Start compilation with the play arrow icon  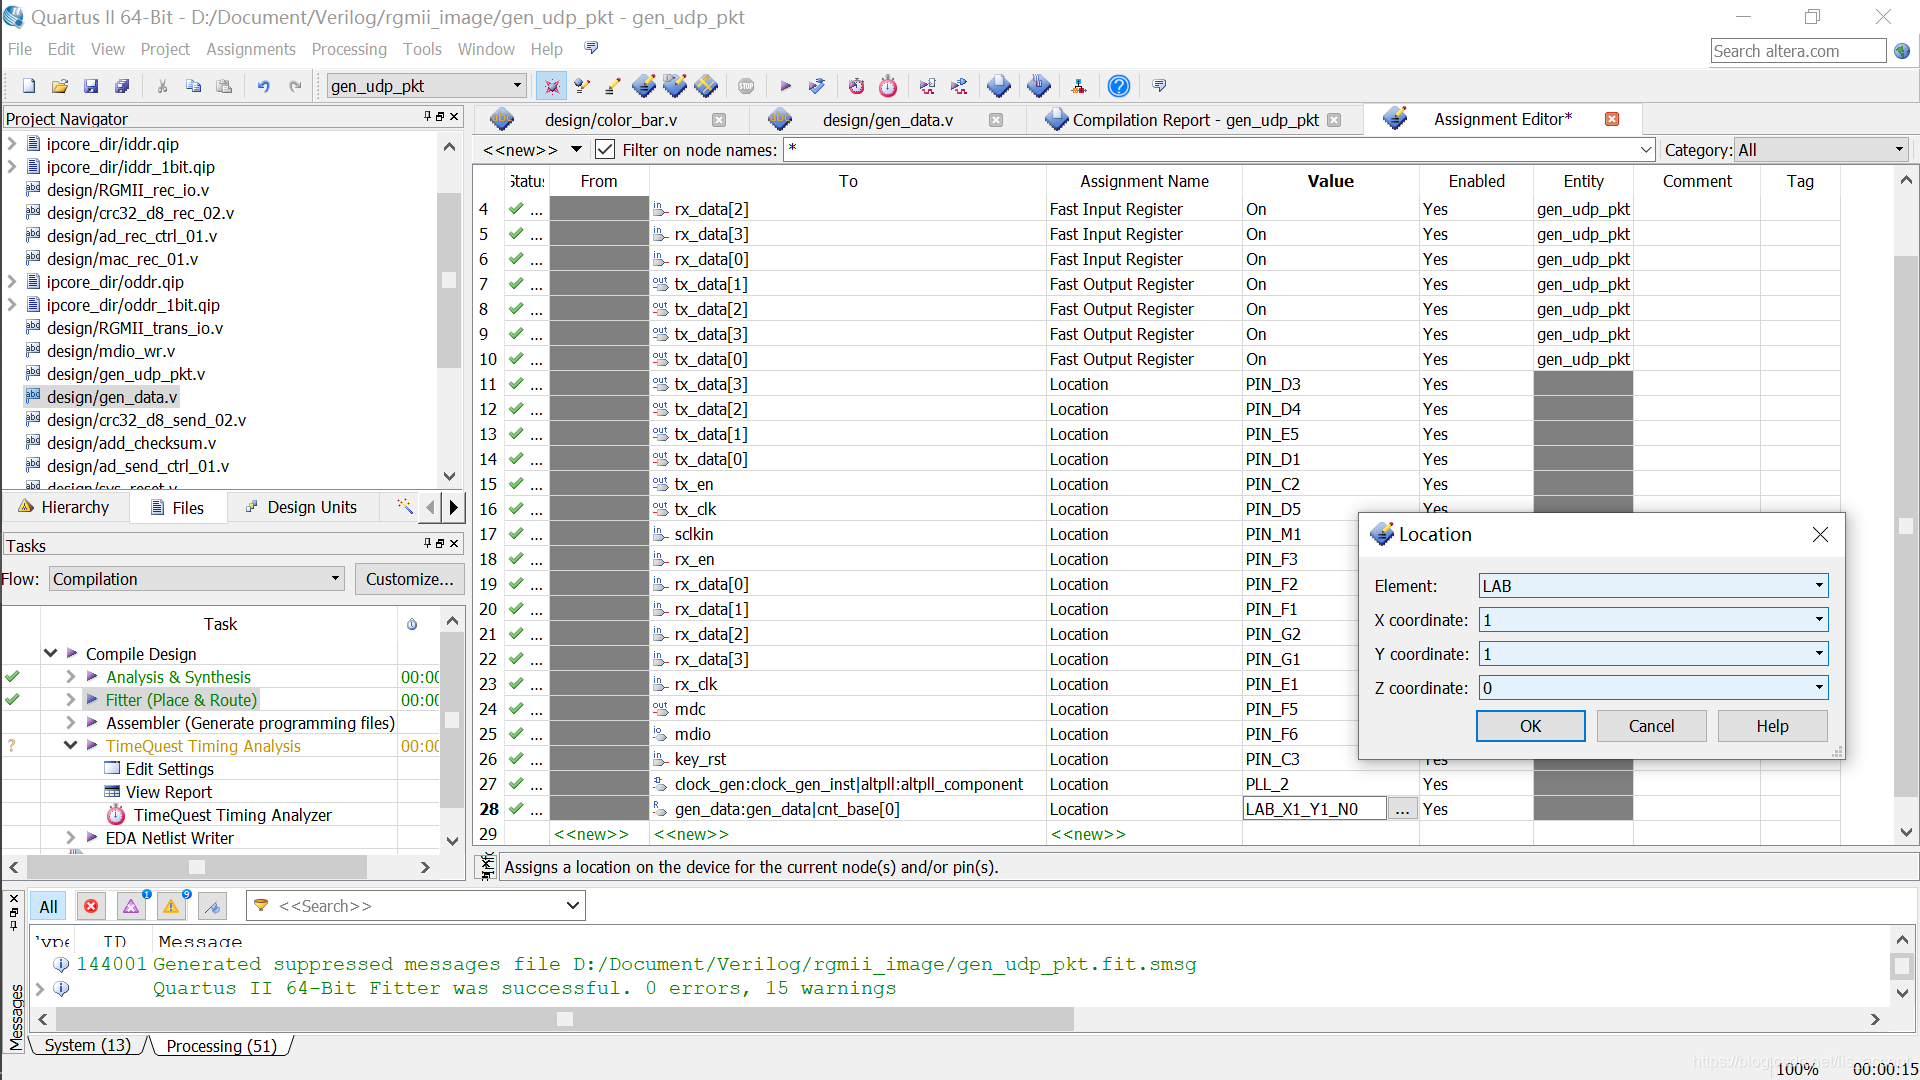786,87
